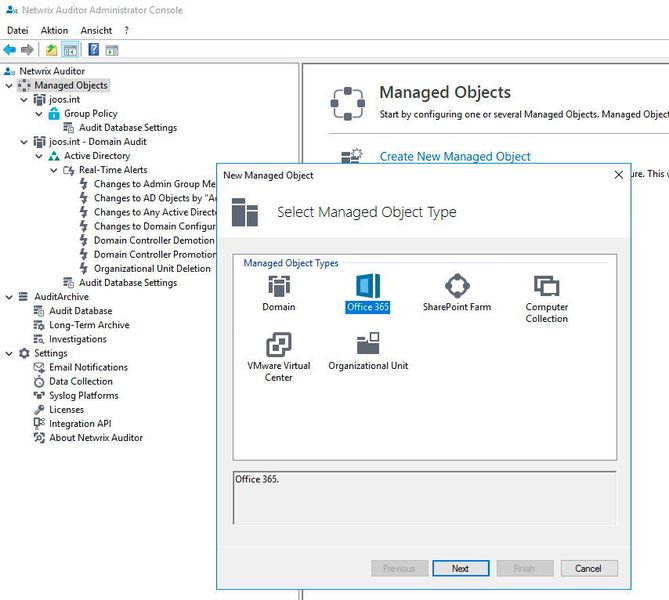Select Domain Controller Demotion alert
Screen dimensions: 669x600
point(154,240)
